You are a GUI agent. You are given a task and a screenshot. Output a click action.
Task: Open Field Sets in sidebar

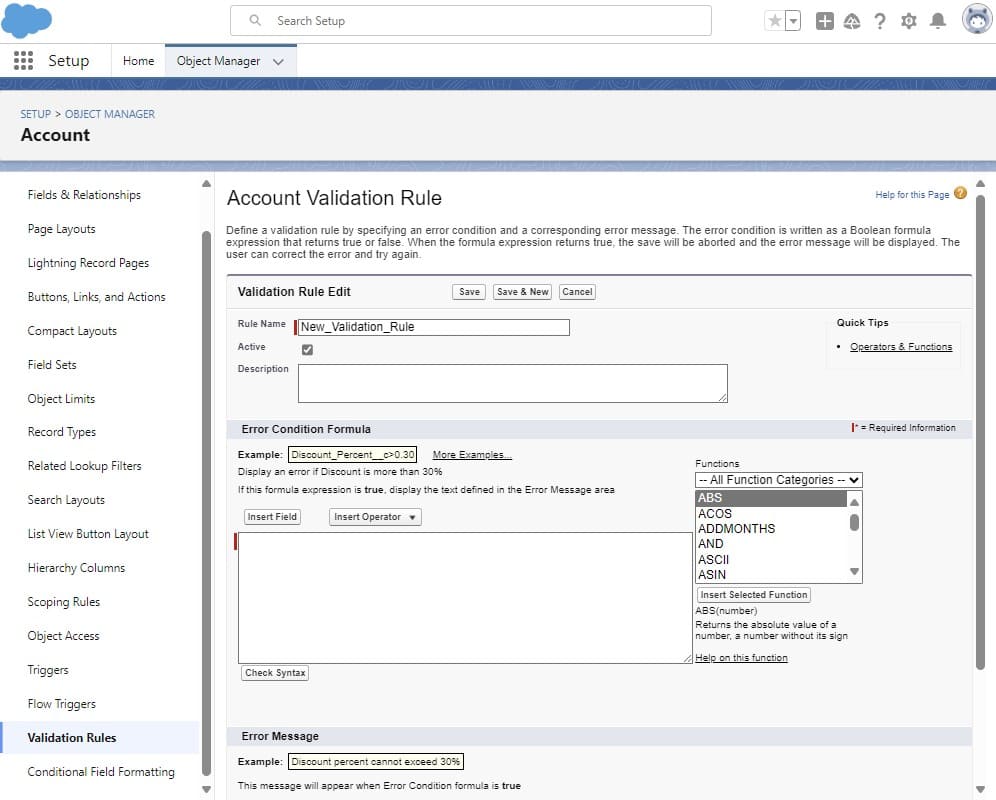52,365
